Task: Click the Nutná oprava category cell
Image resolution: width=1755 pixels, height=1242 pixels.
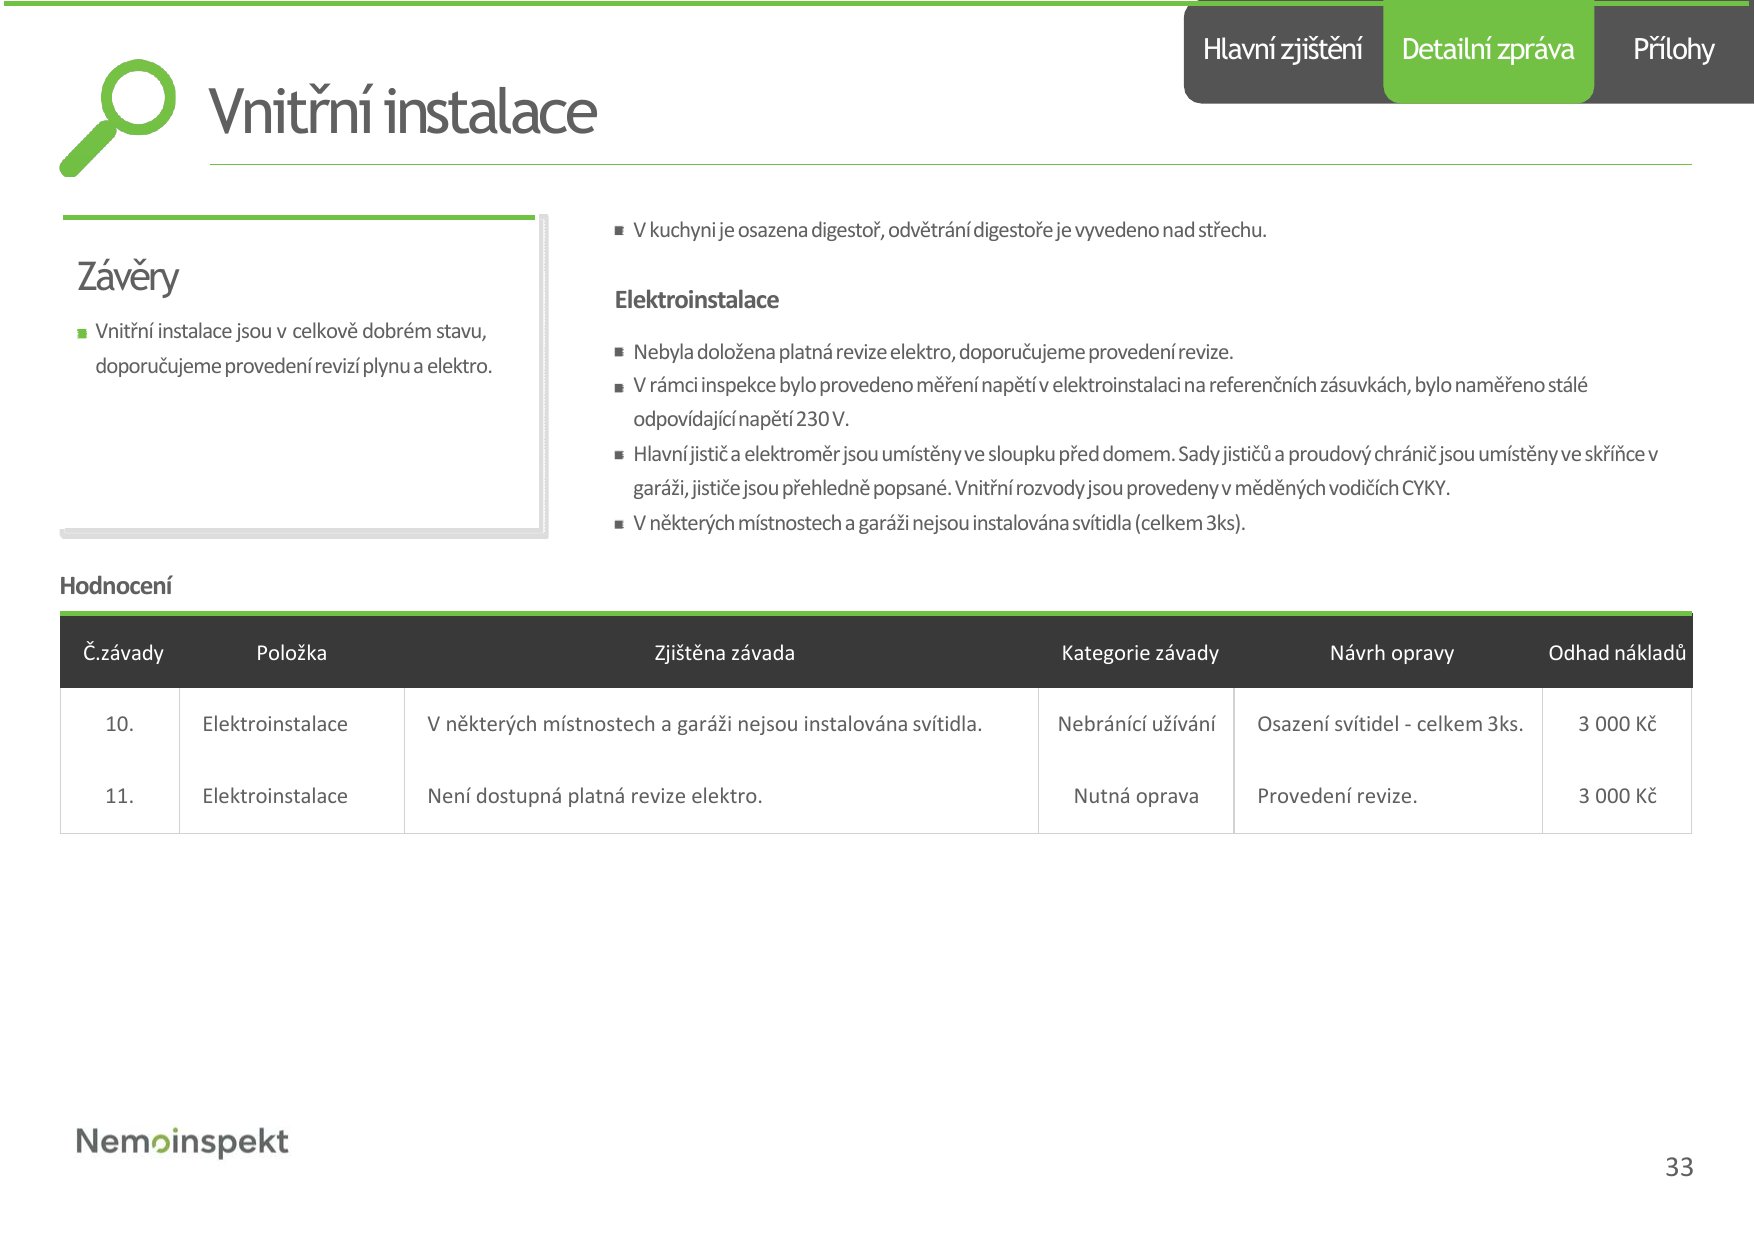Action: (x=1136, y=796)
